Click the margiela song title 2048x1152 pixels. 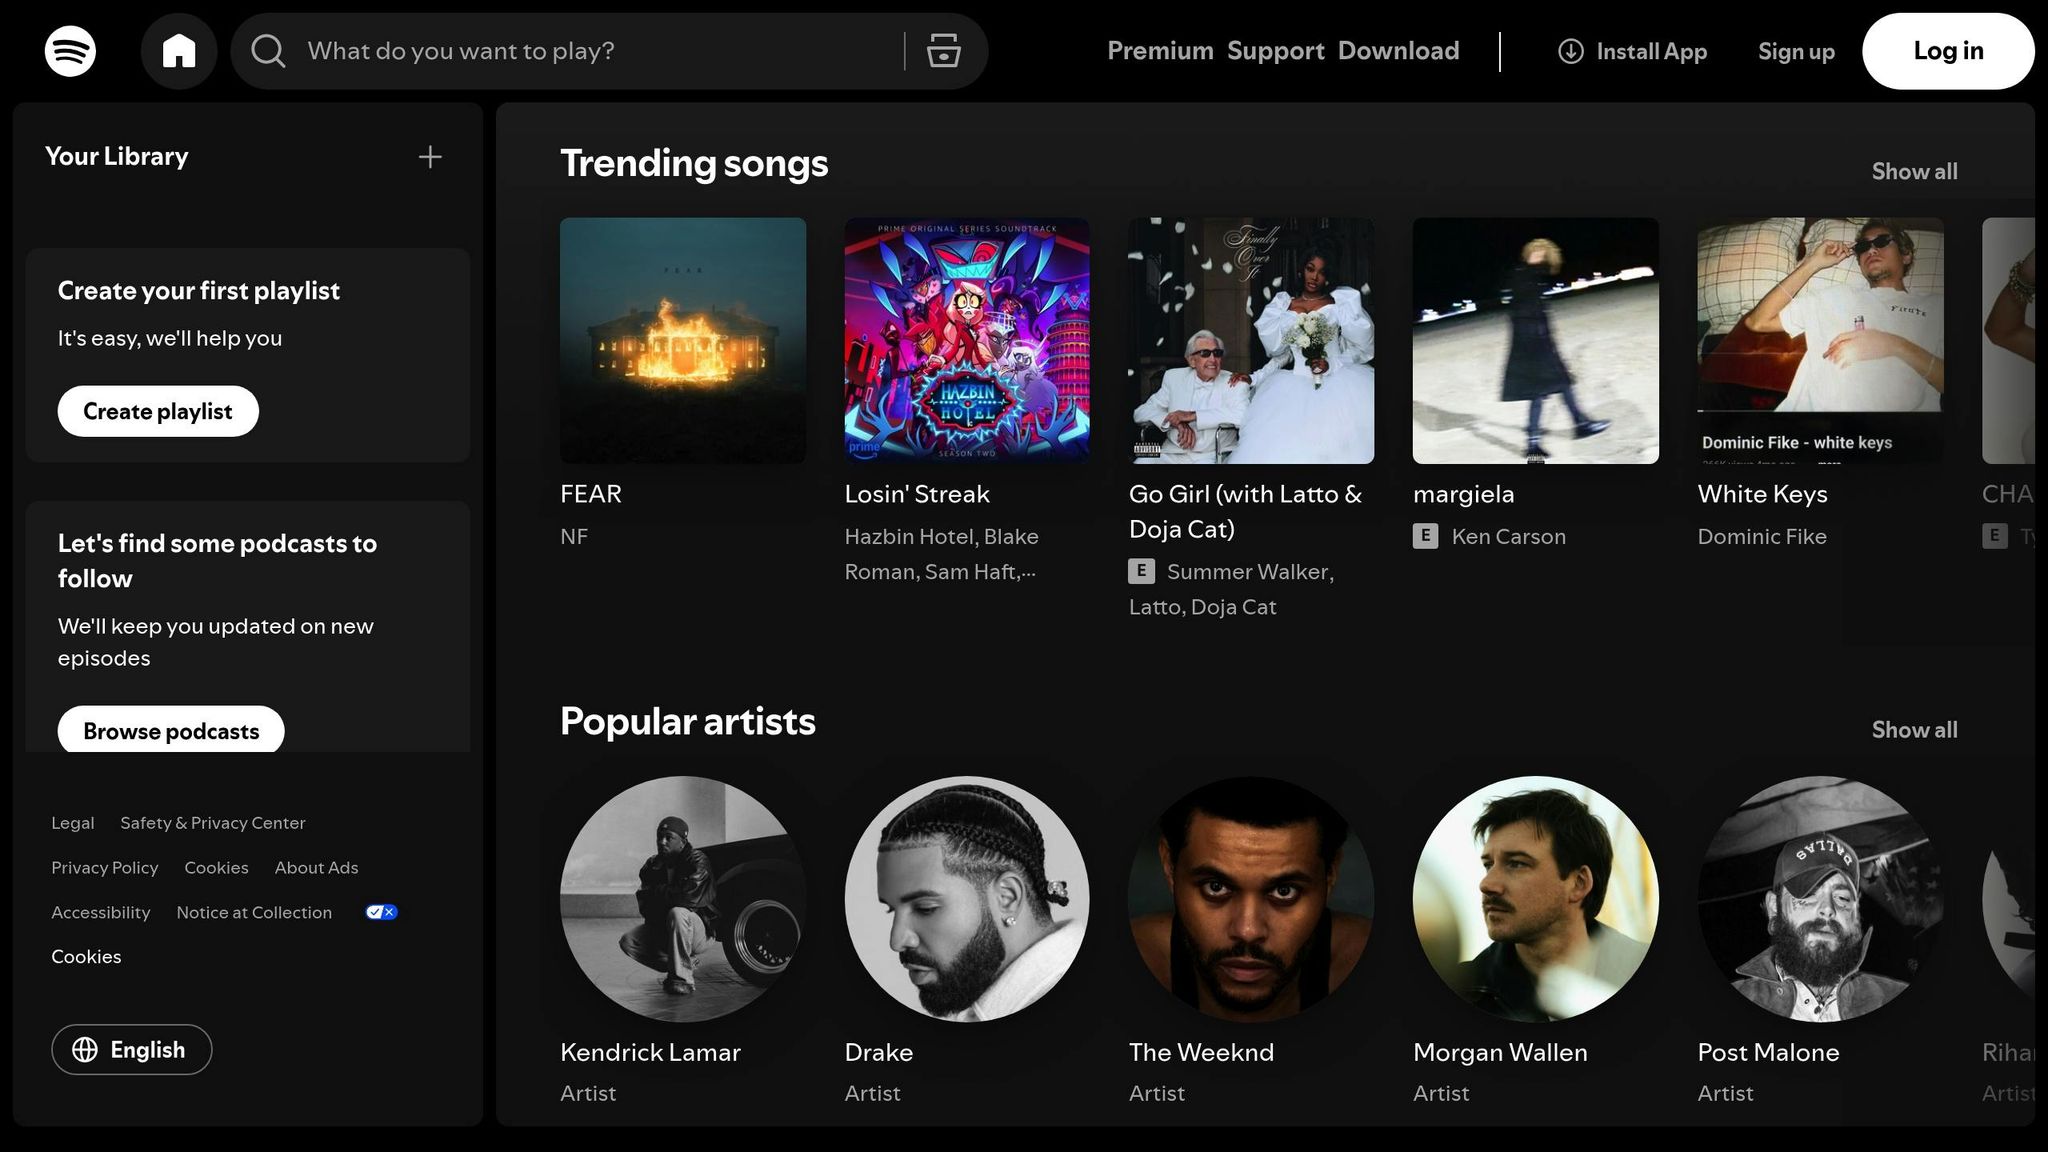[1464, 494]
